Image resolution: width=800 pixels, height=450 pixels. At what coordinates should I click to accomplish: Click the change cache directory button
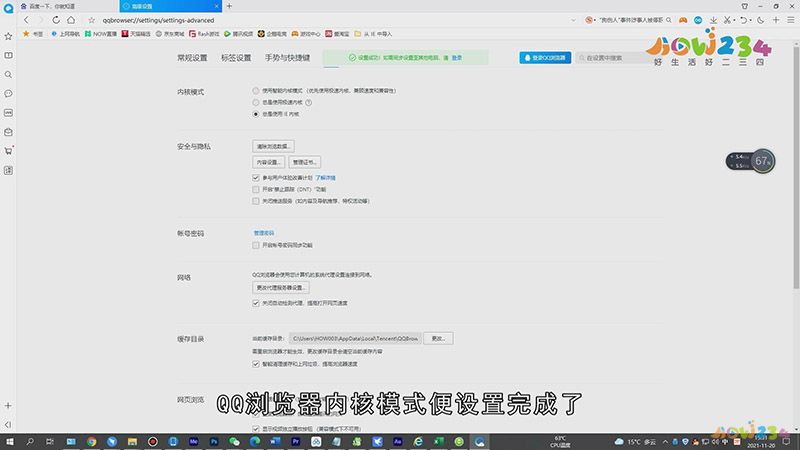click(438, 338)
